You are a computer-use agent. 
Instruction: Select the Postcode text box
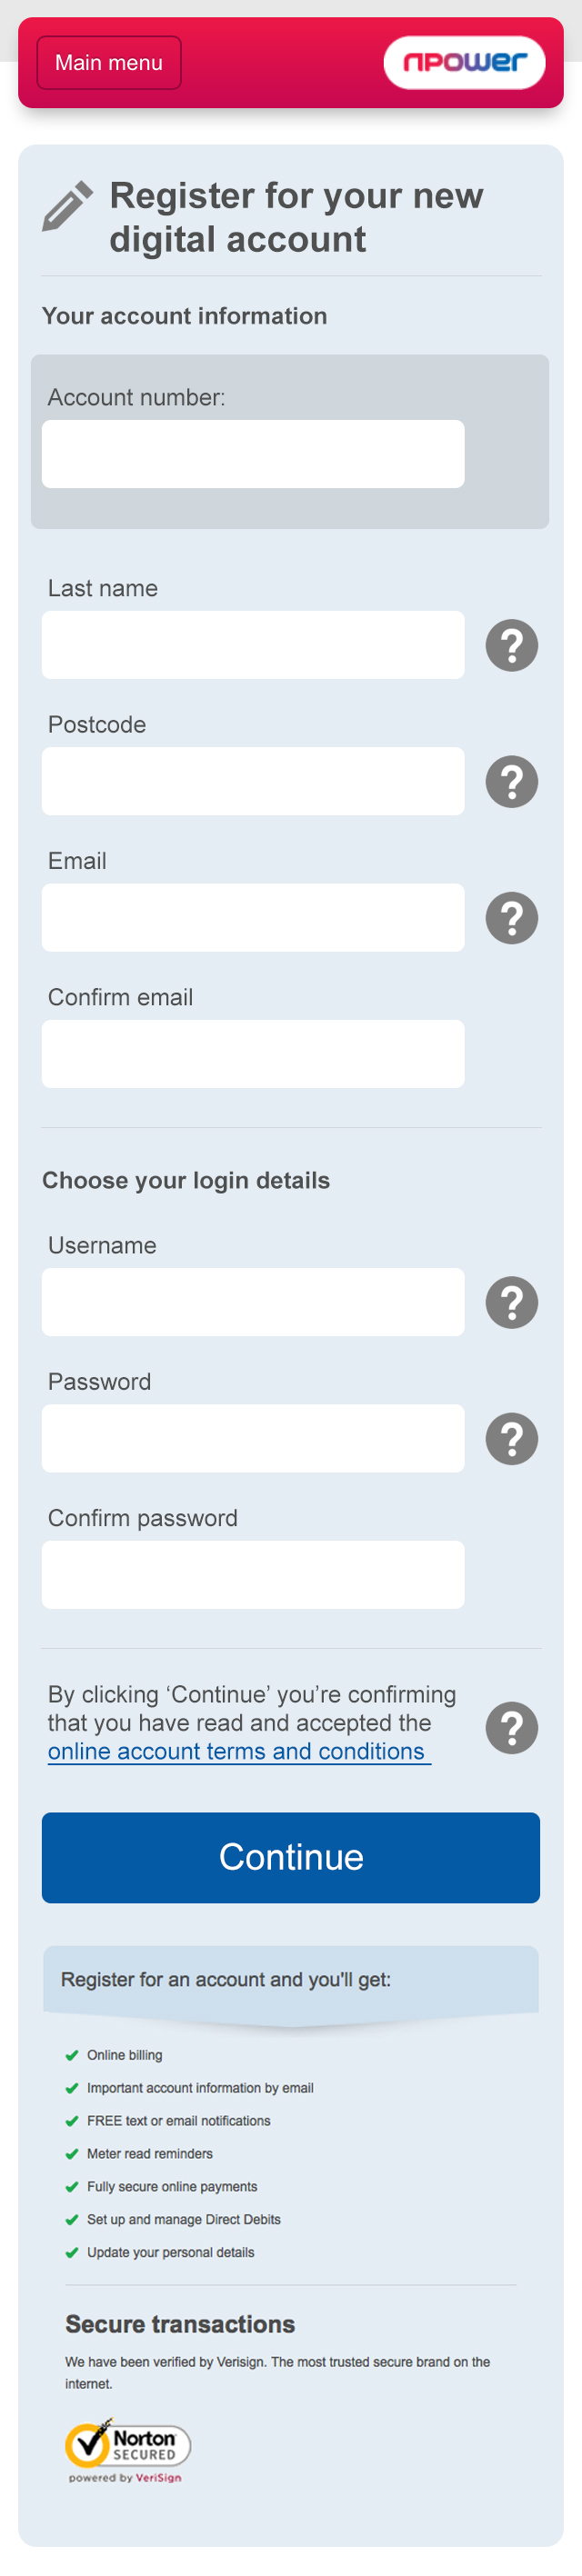click(x=253, y=781)
